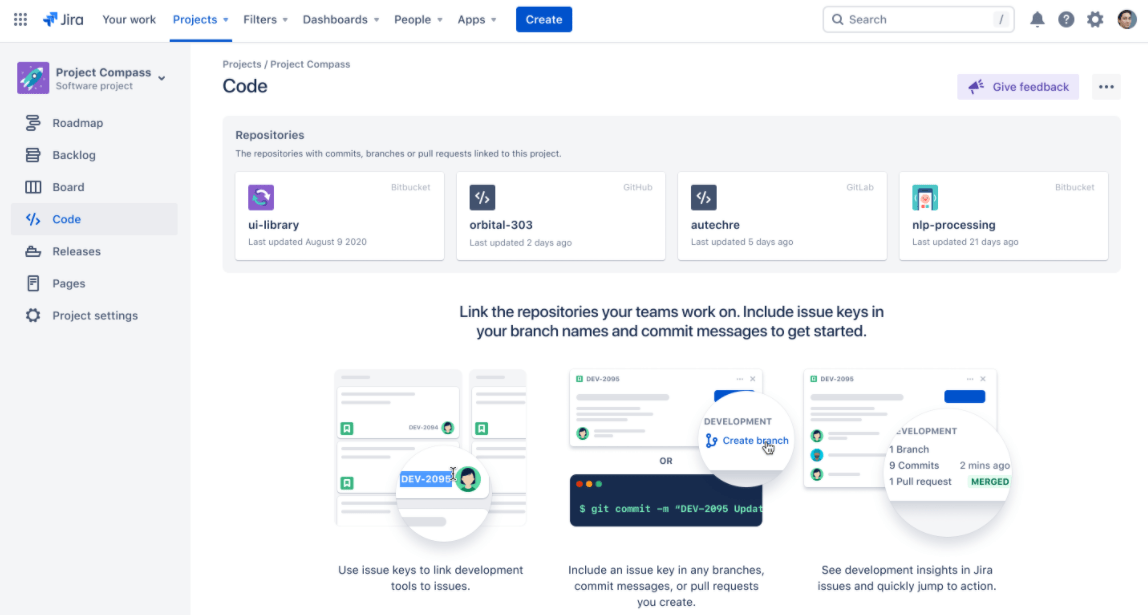Open Pages in the sidebar
This screenshot has width=1148, height=615.
[94, 283]
